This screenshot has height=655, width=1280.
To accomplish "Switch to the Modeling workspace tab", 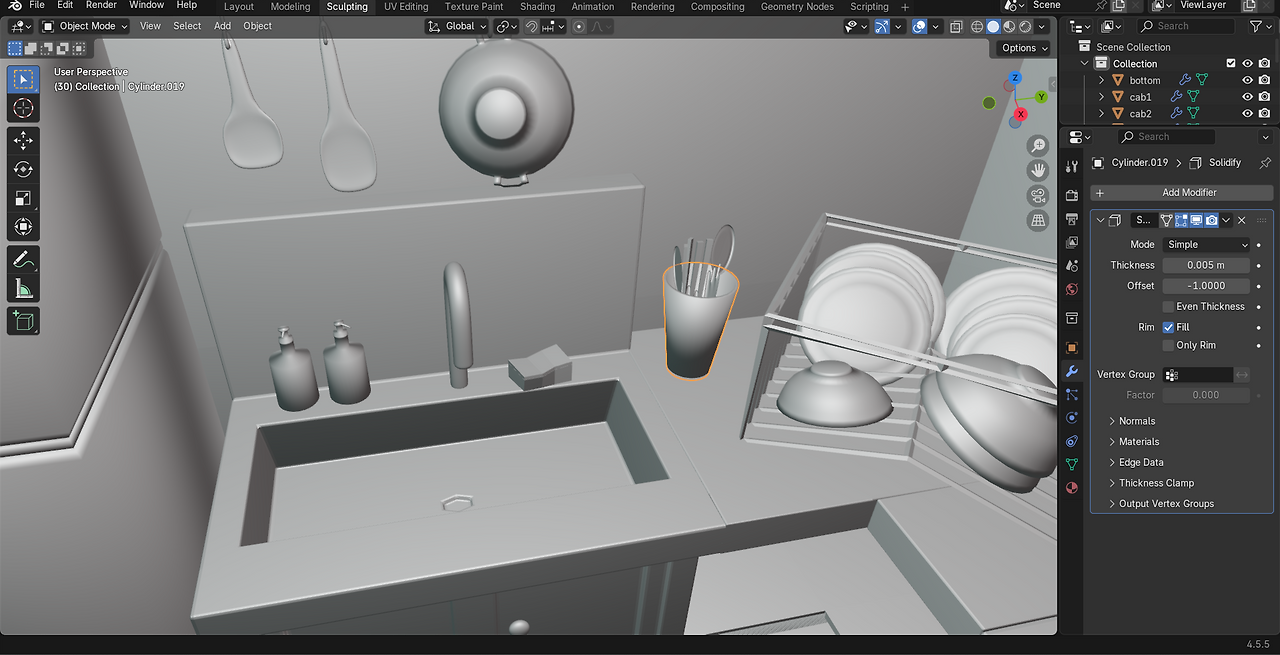I will click(x=291, y=7).
